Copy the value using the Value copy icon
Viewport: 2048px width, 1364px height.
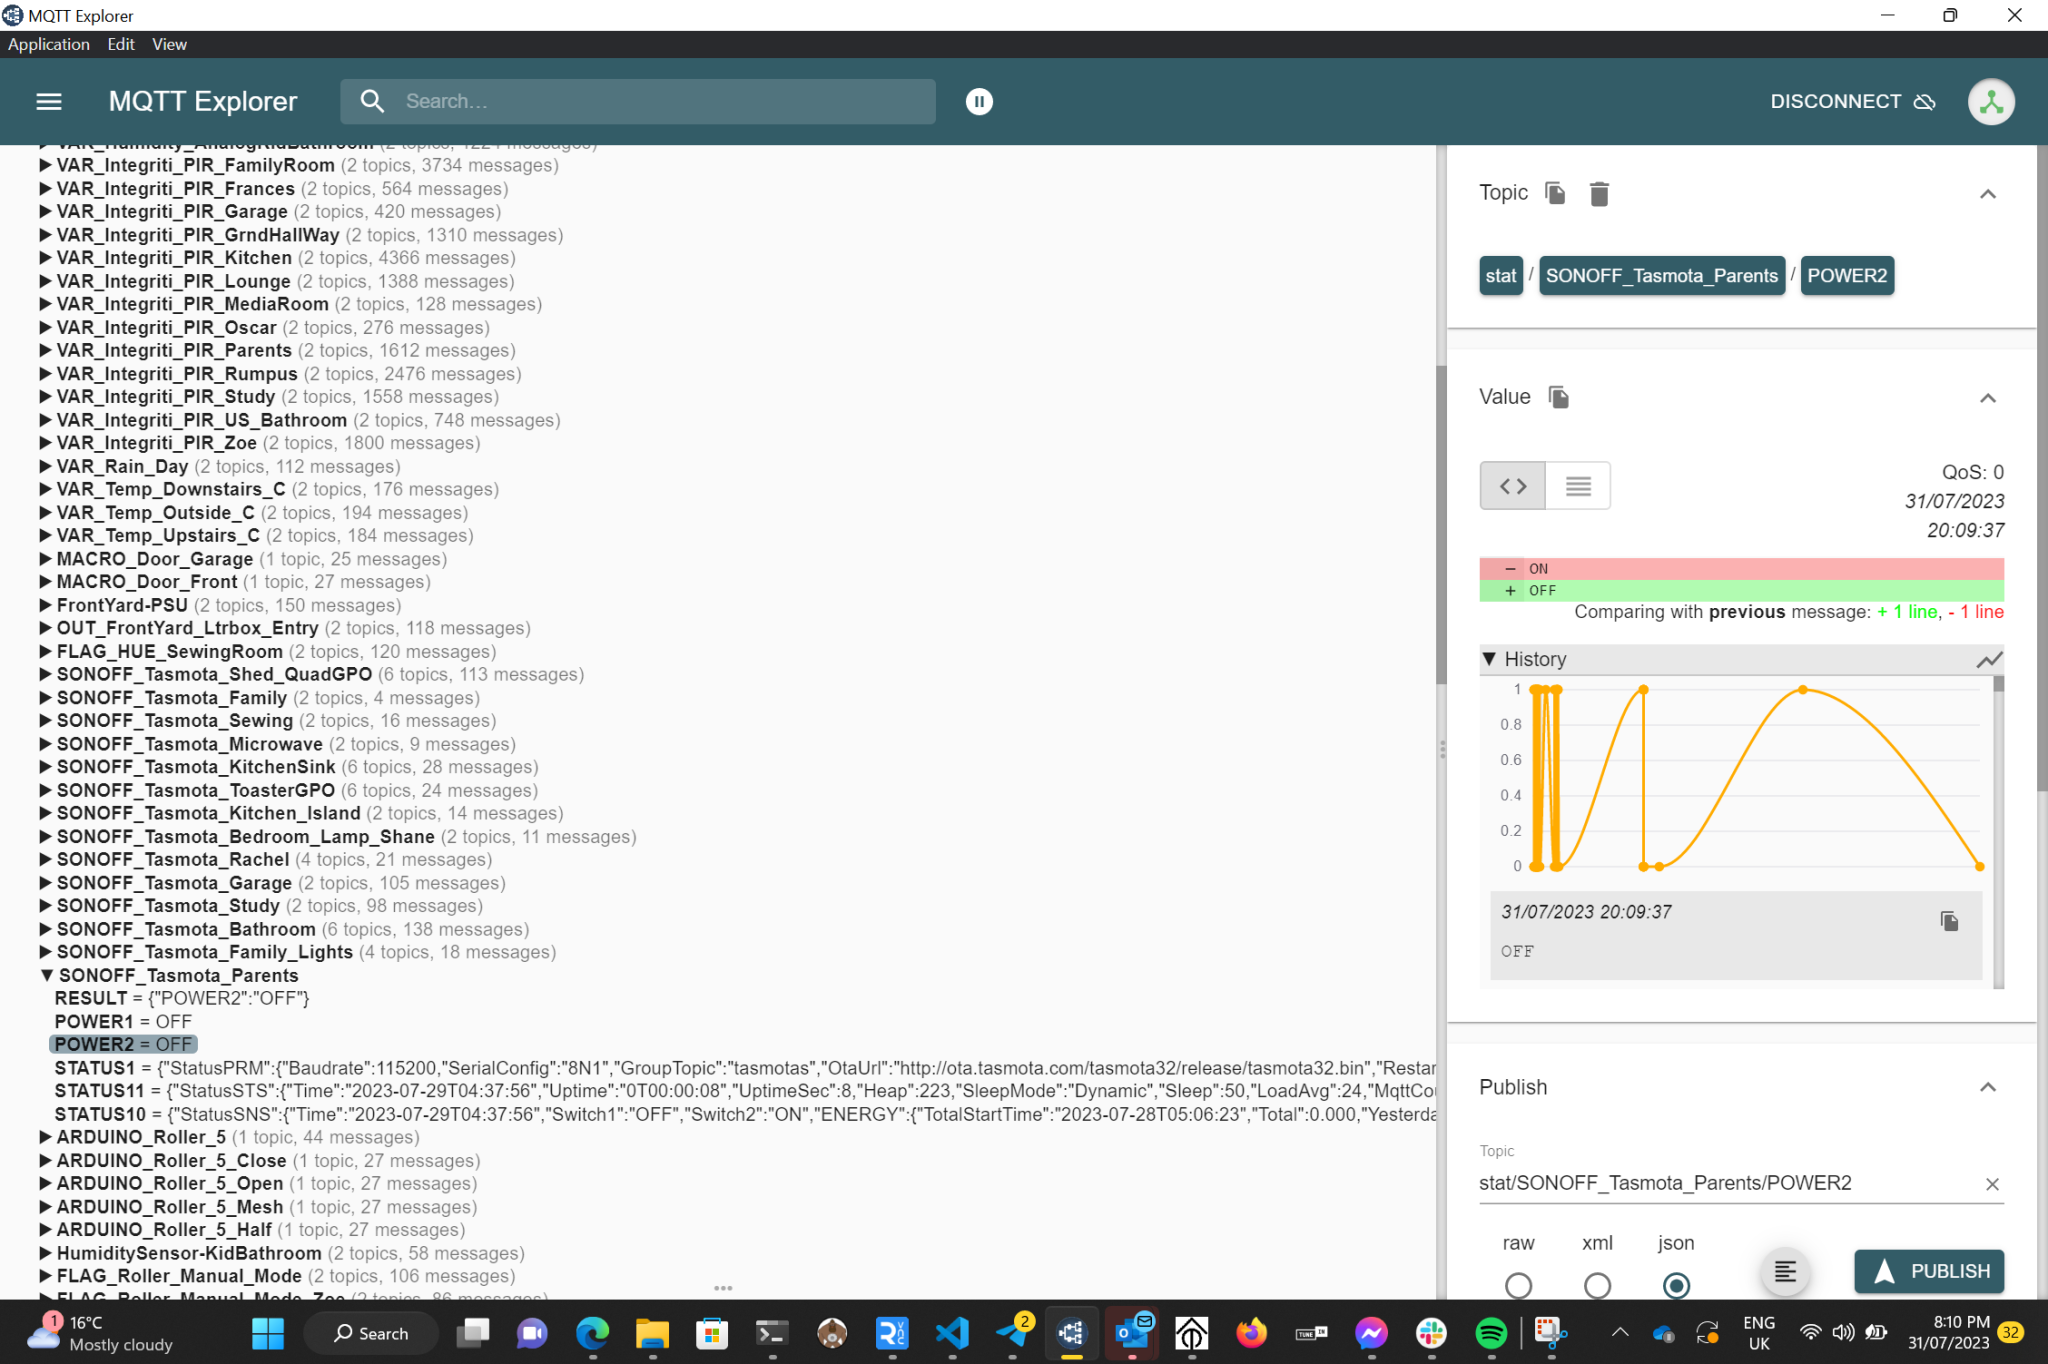[1559, 397]
